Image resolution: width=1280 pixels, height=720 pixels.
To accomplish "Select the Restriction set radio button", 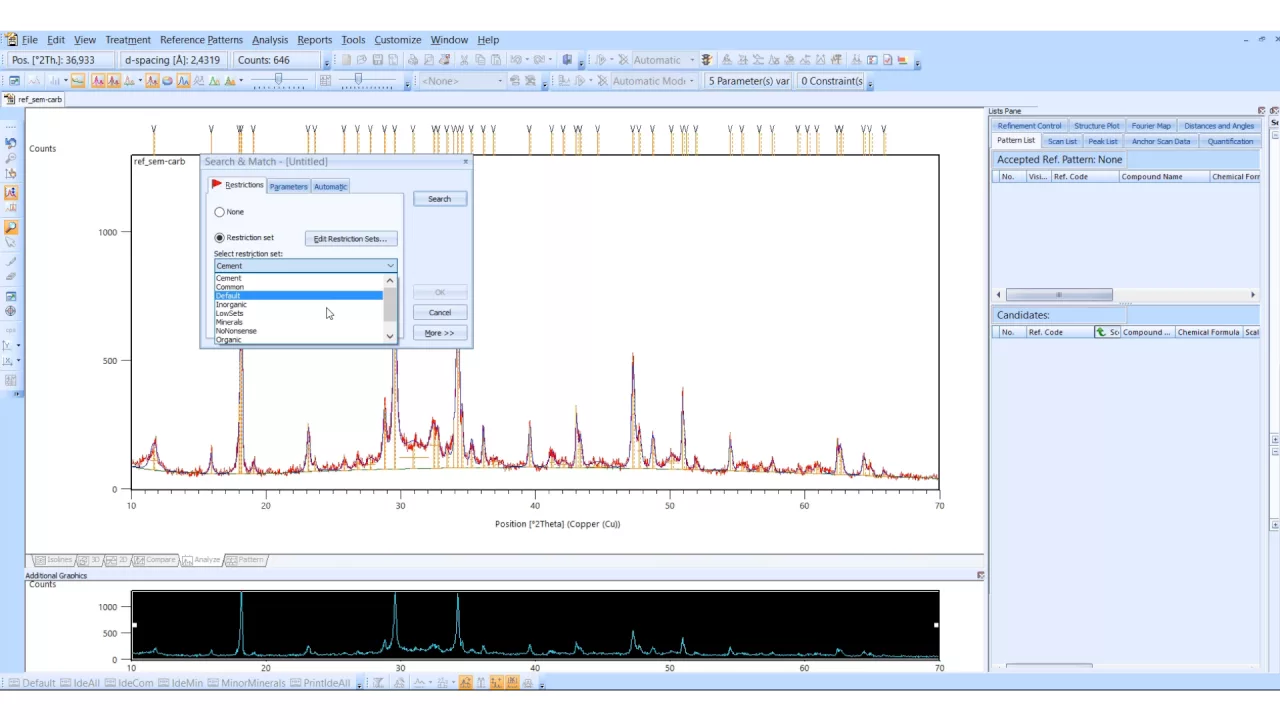I will [x=220, y=238].
